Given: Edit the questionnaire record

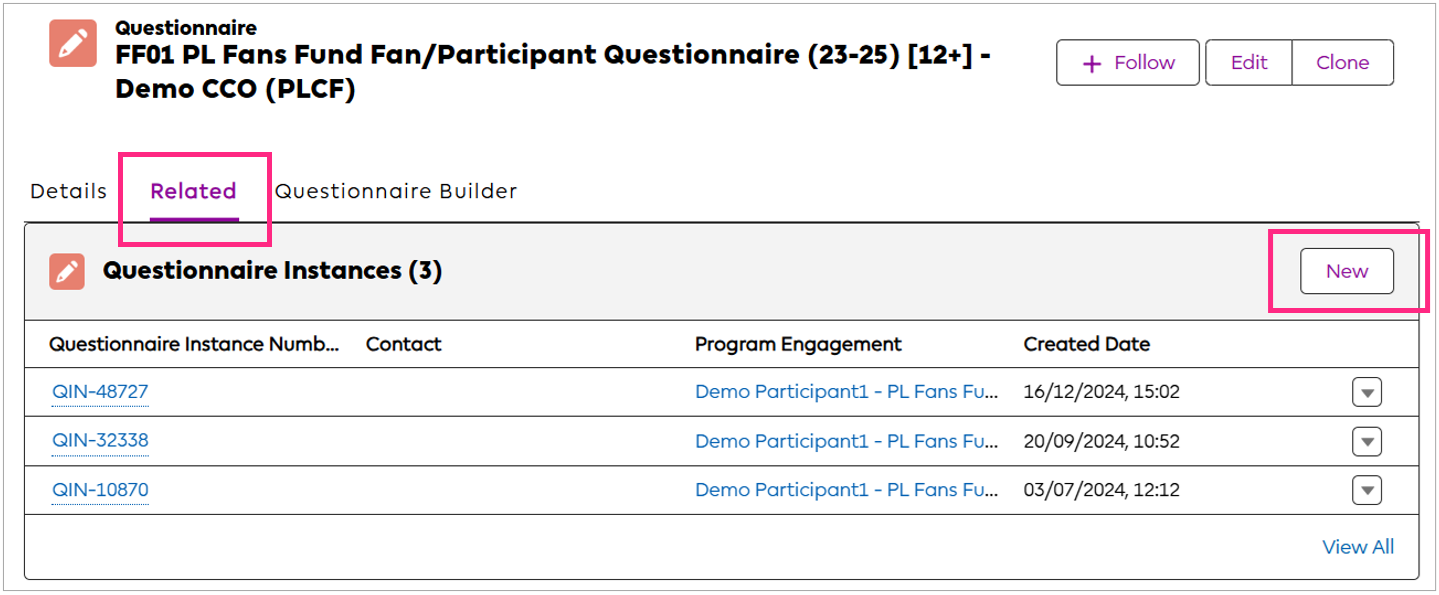Looking at the screenshot, I should coord(1247,62).
